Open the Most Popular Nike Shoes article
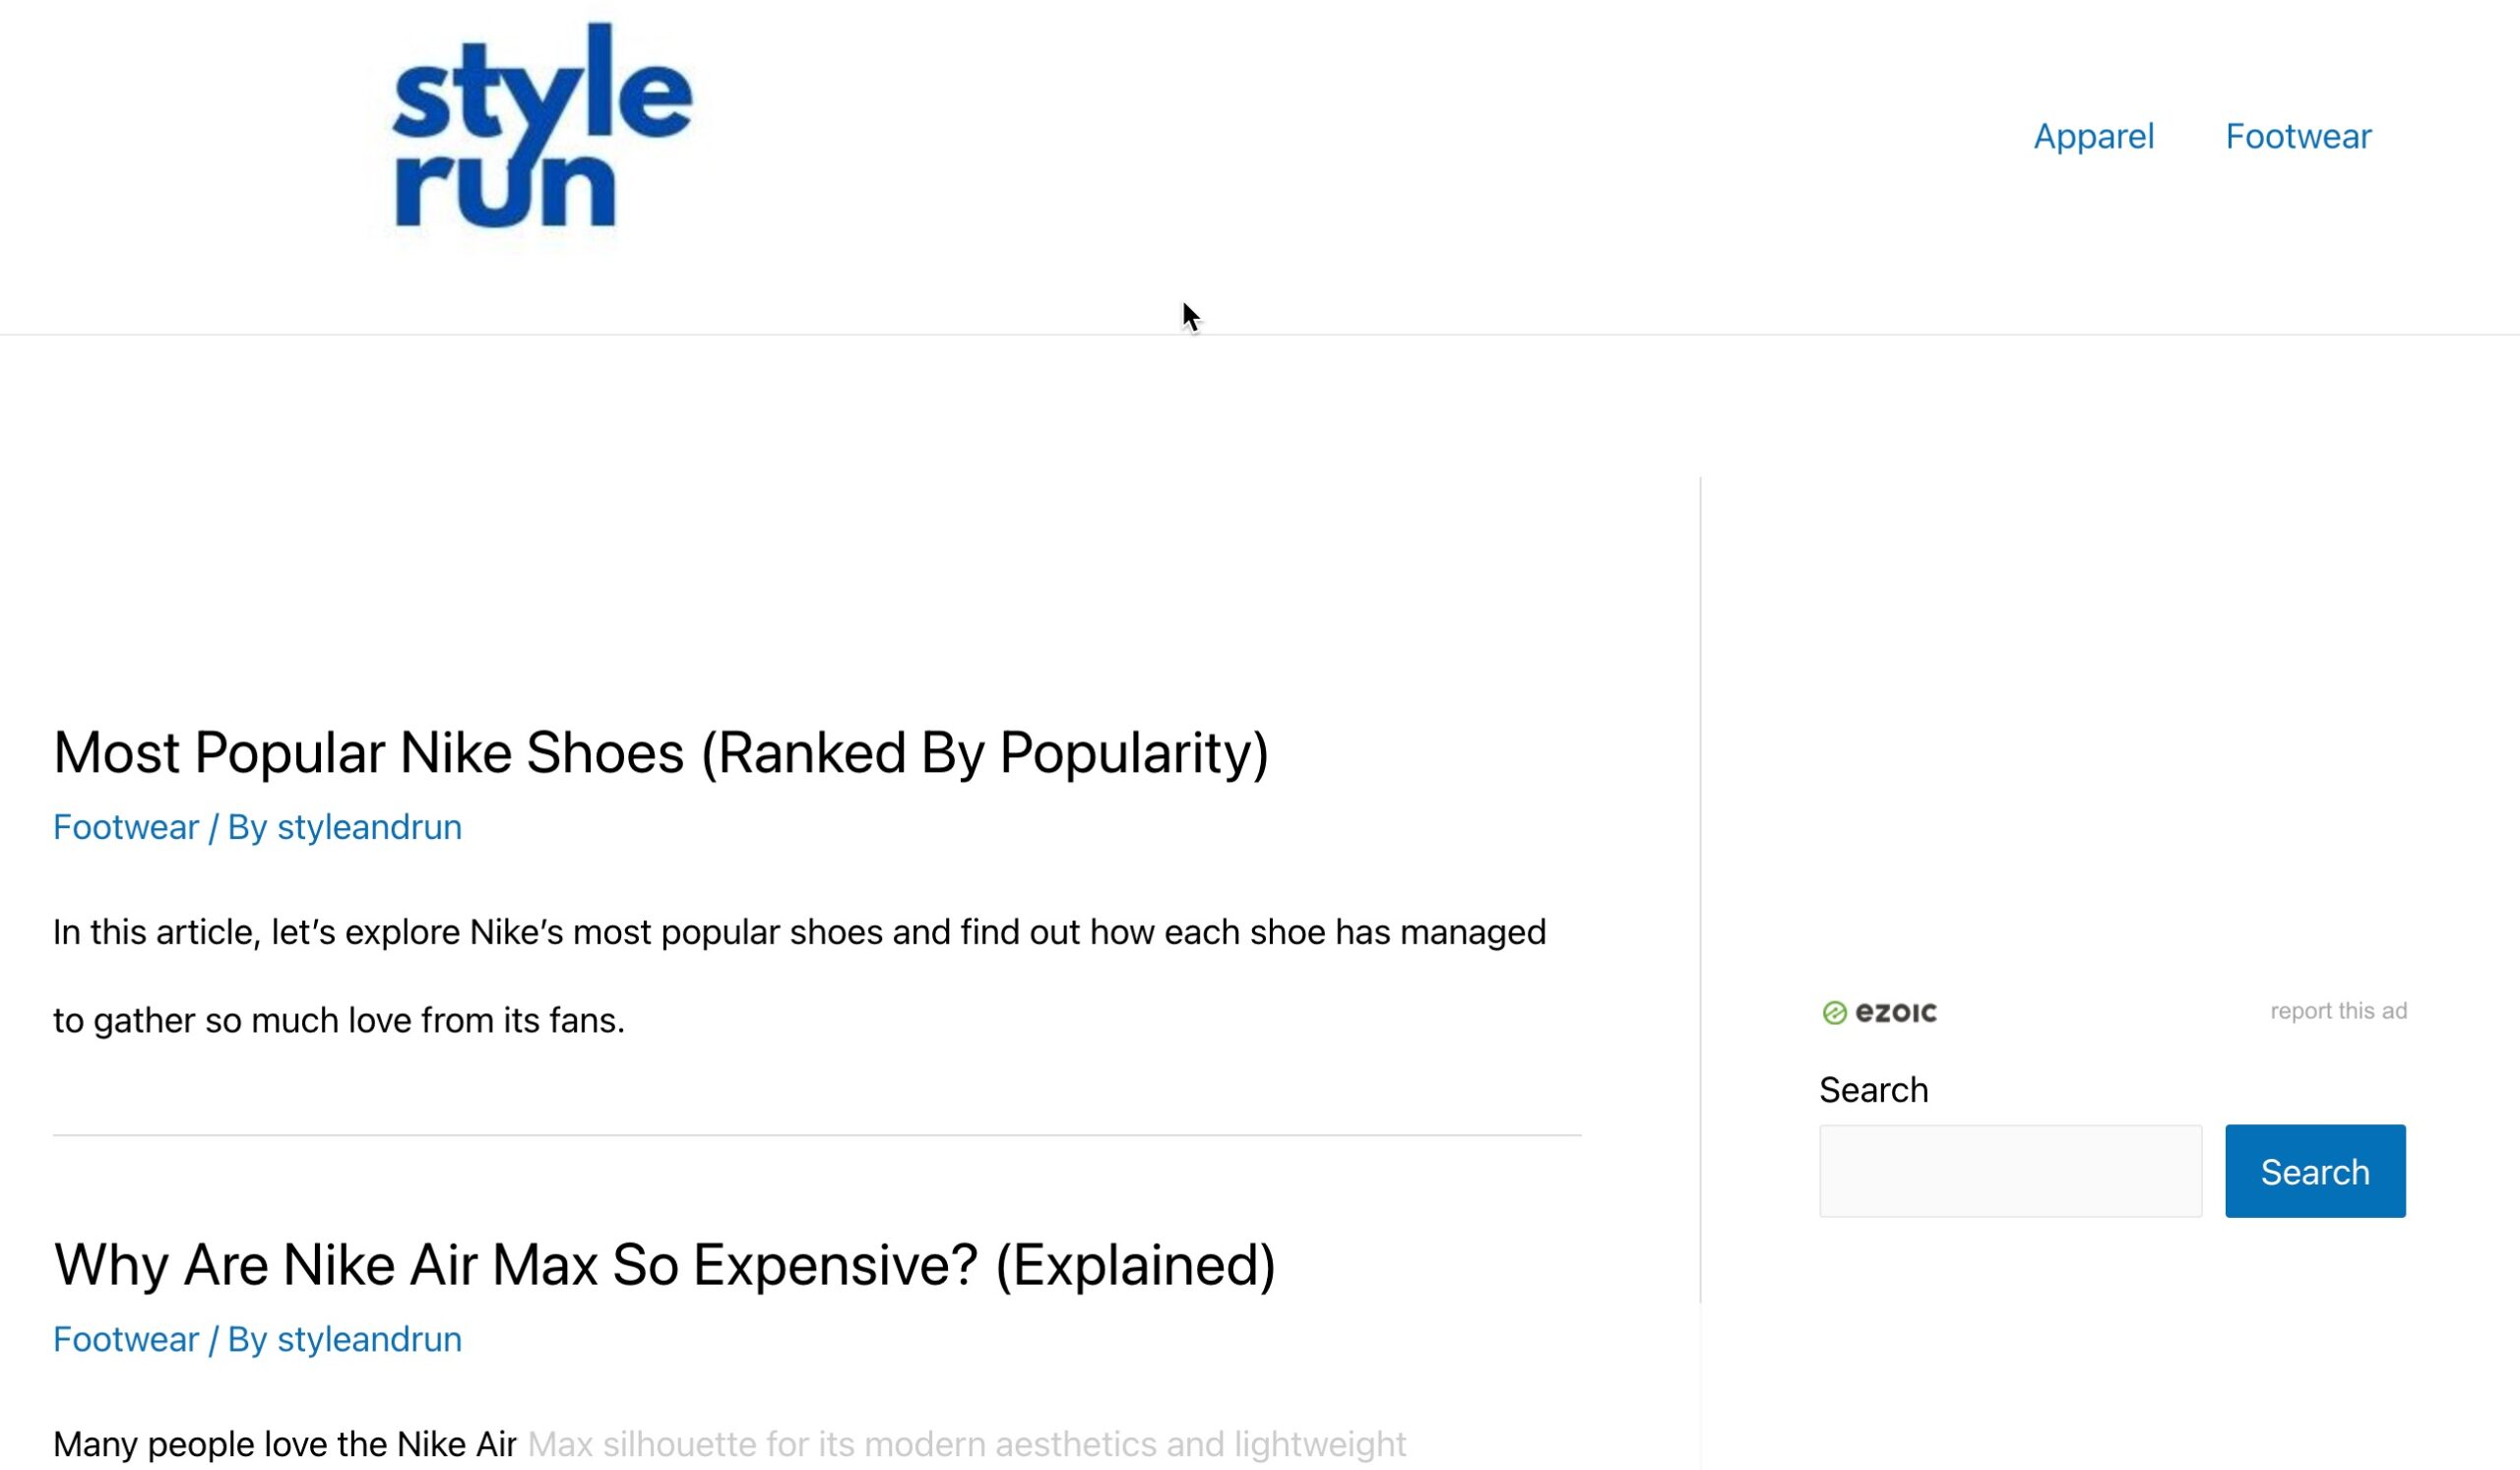Image resolution: width=2520 pixels, height=1470 pixels. 660,752
